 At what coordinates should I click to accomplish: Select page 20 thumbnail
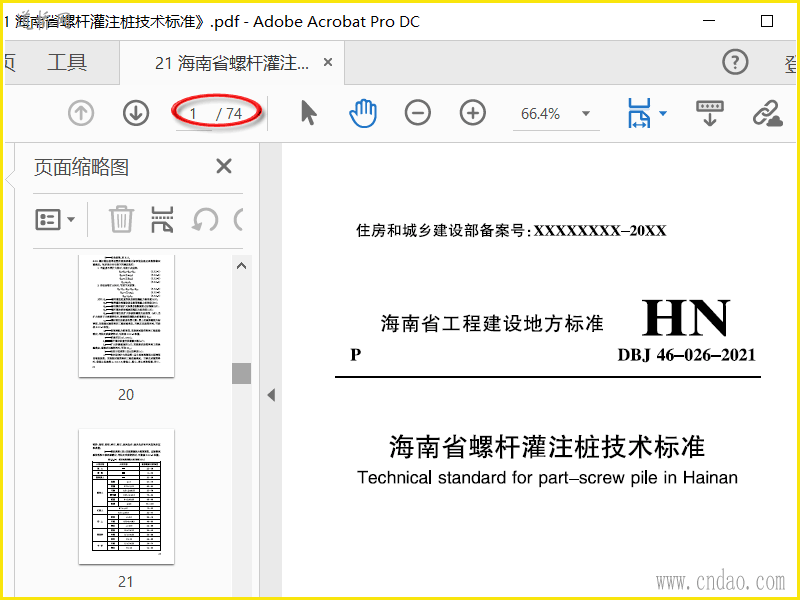click(x=127, y=316)
